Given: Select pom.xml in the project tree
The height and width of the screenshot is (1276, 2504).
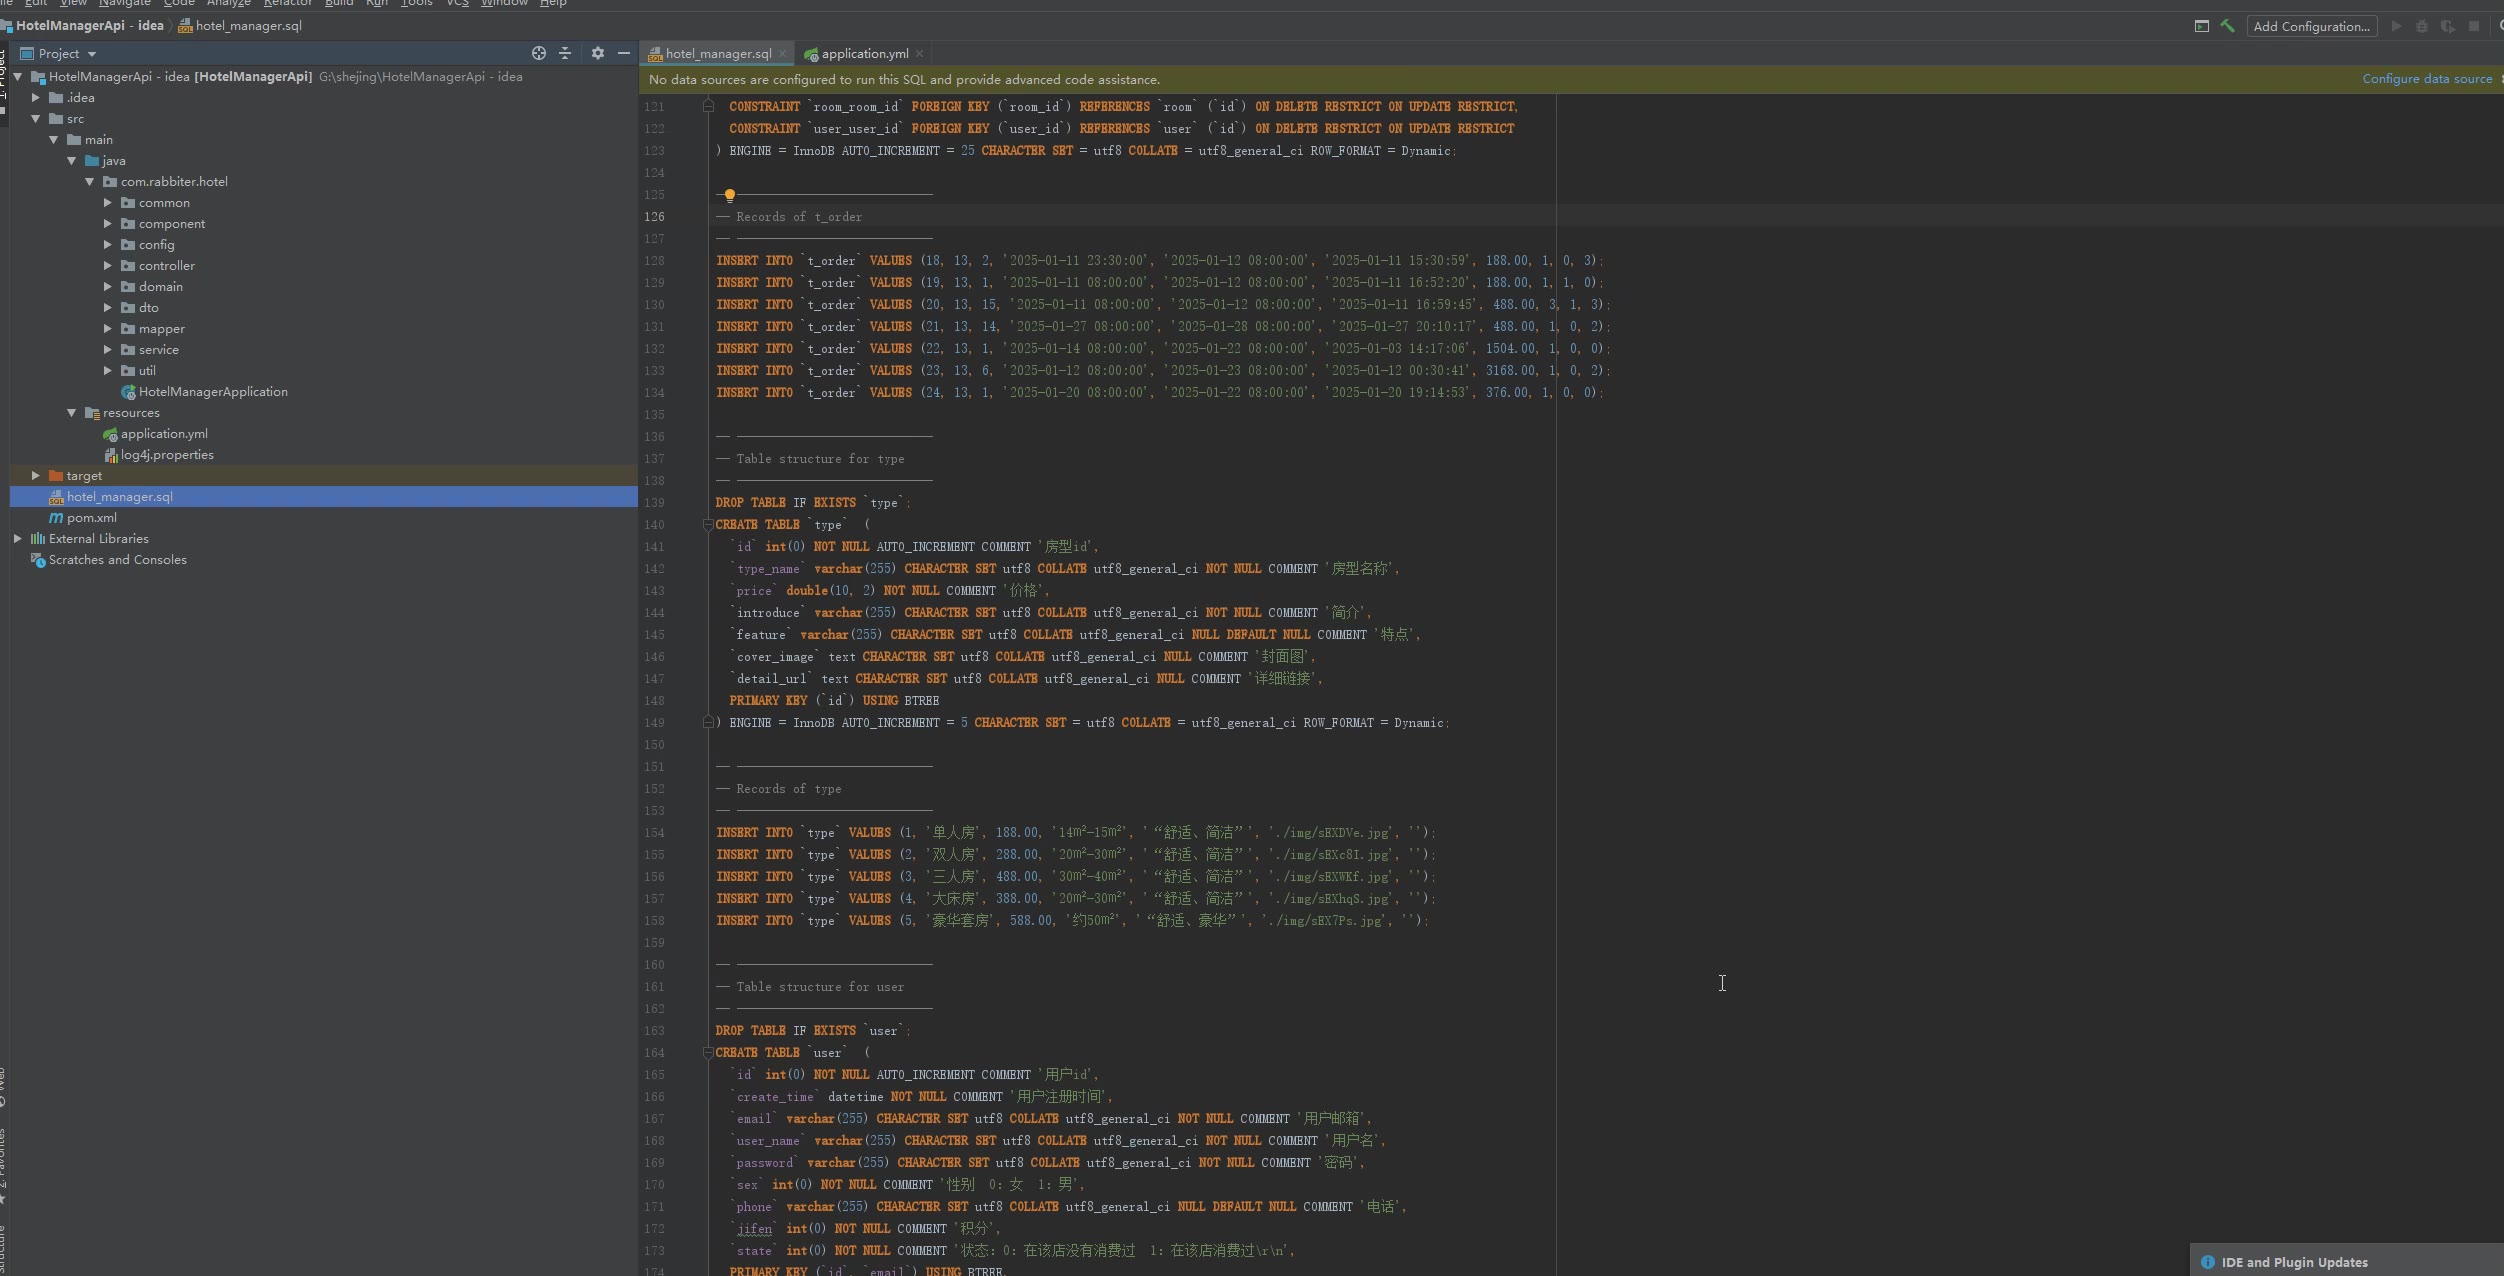Looking at the screenshot, I should [x=91, y=517].
